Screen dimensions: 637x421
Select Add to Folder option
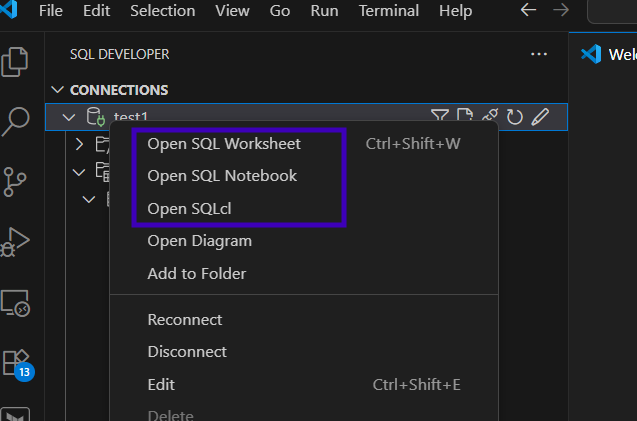(x=196, y=273)
